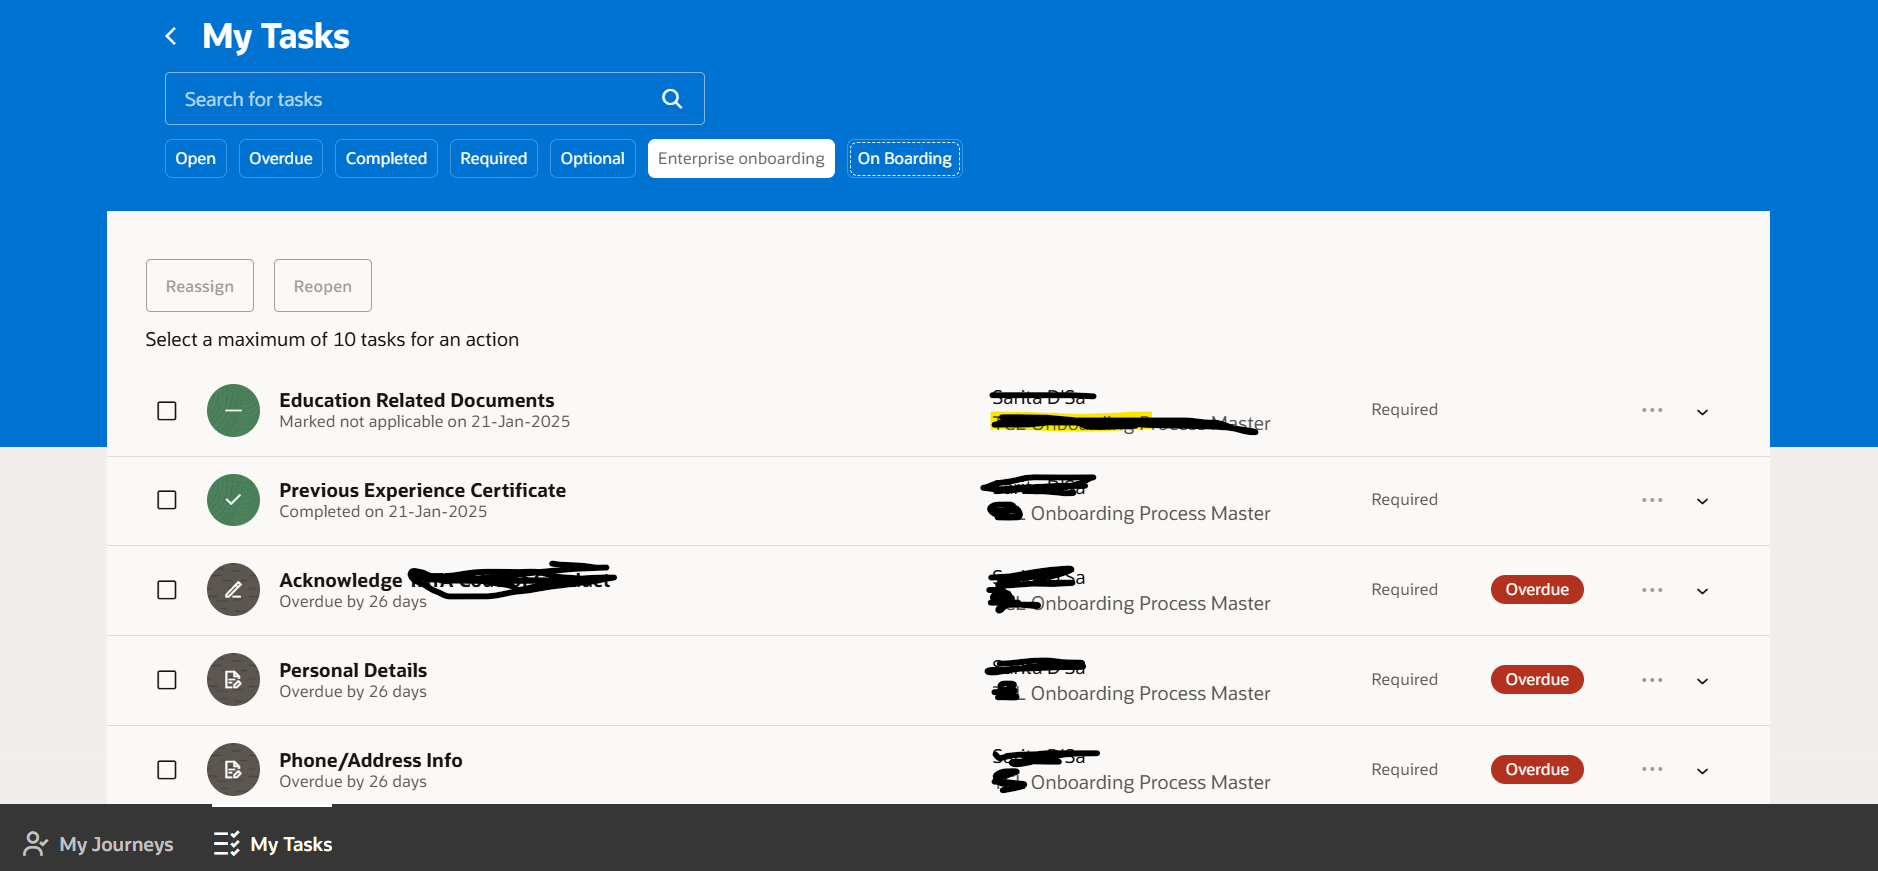Open more actions for Personal Details
The height and width of the screenshot is (871, 1878).
(1652, 680)
